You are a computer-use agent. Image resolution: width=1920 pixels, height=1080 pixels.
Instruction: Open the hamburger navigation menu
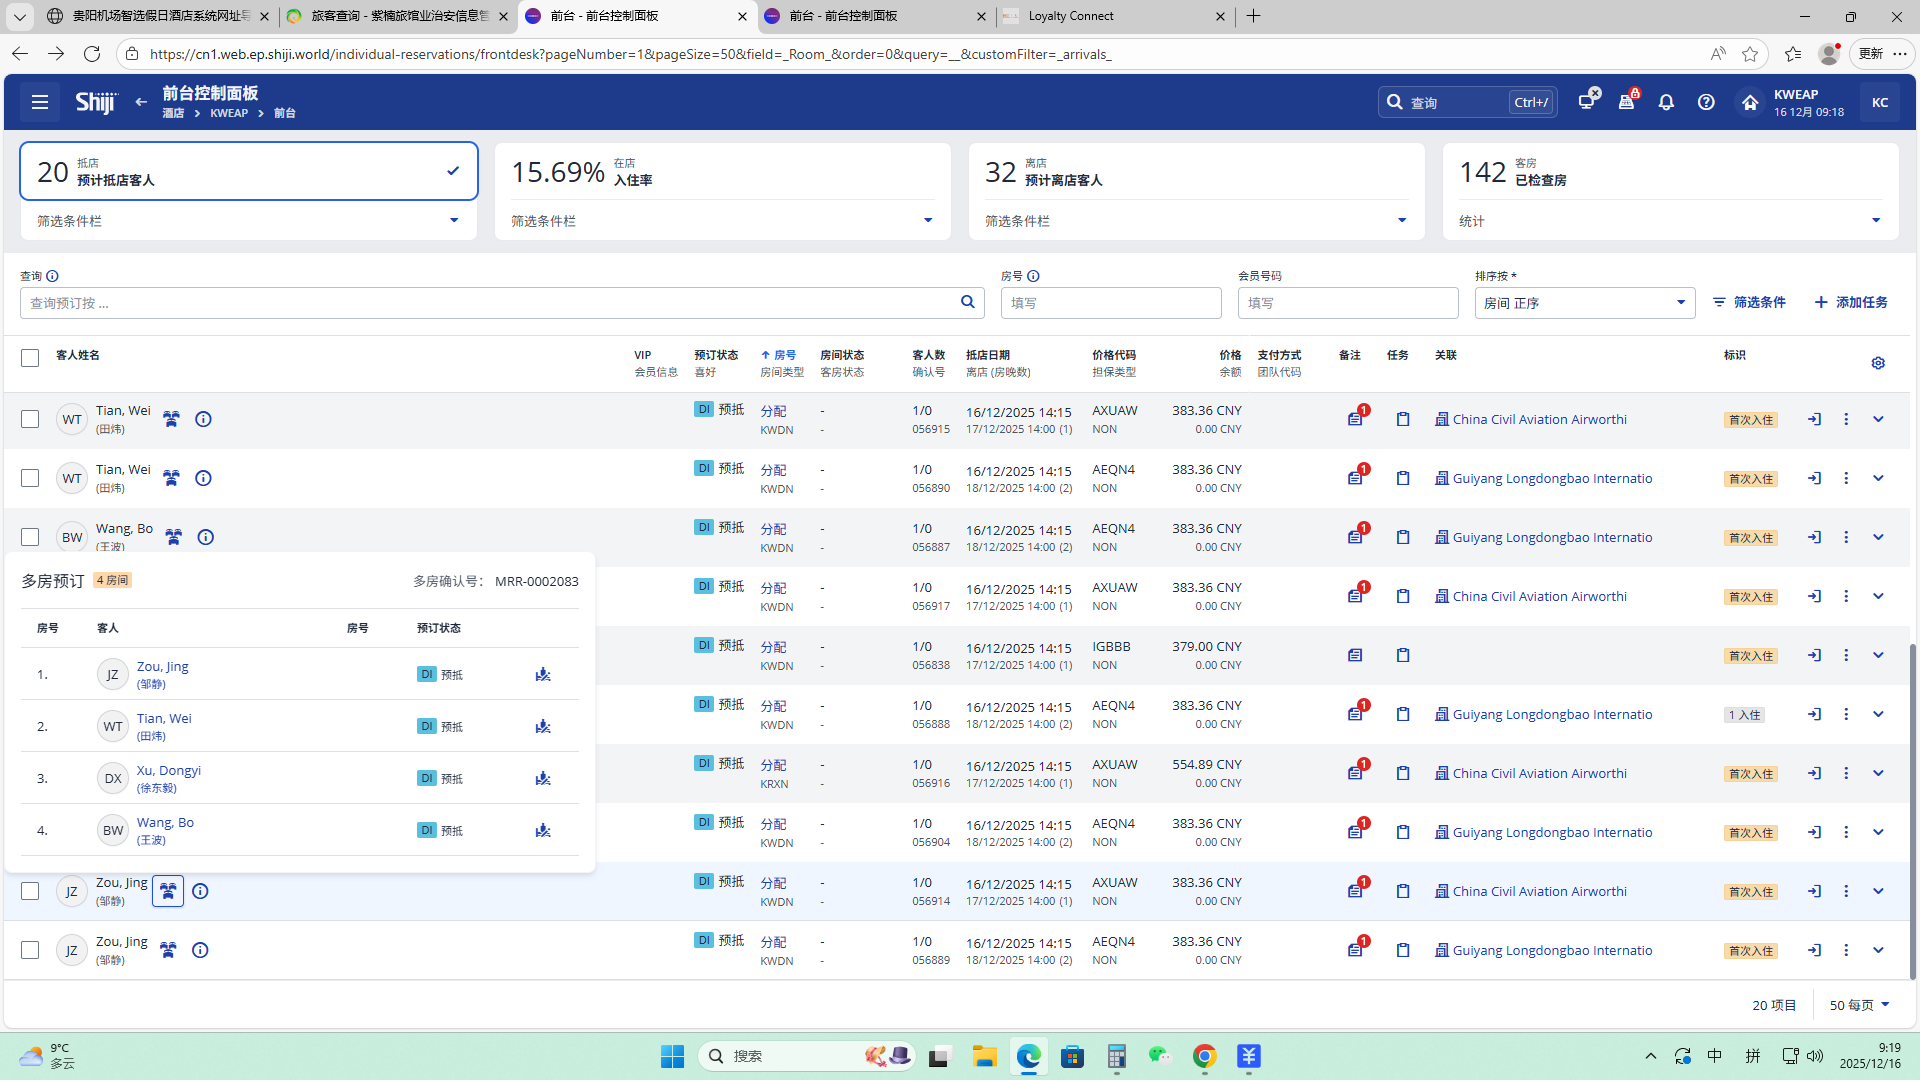pos(40,102)
